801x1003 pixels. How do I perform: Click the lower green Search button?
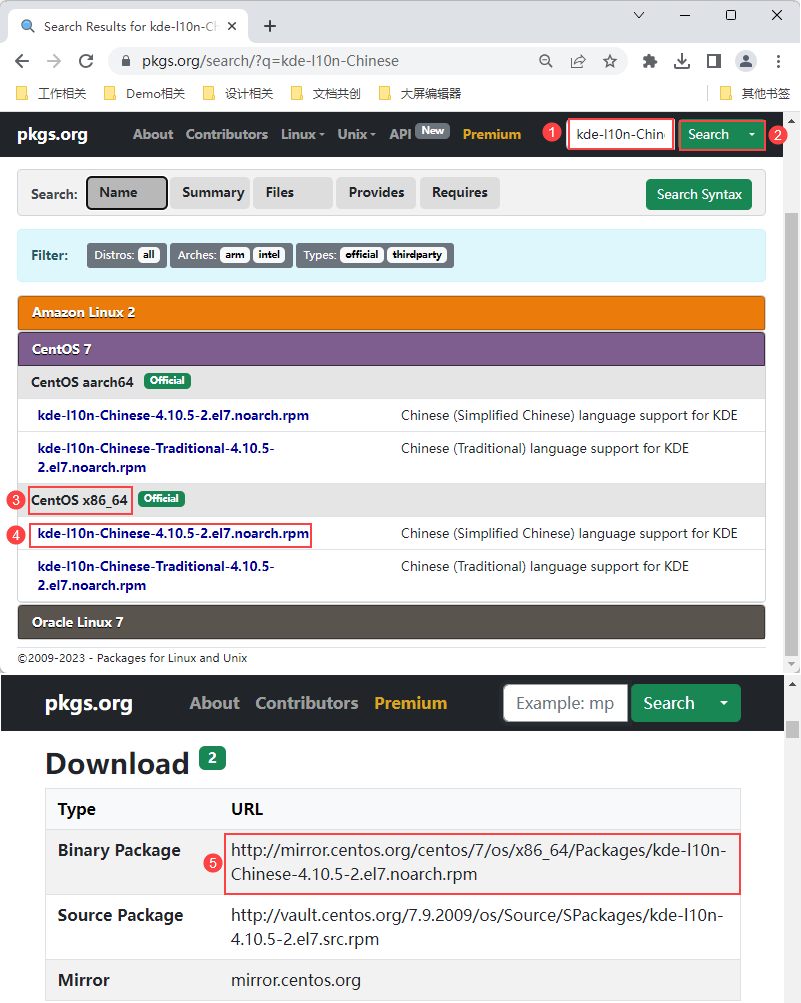pyautogui.click(x=669, y=703)
